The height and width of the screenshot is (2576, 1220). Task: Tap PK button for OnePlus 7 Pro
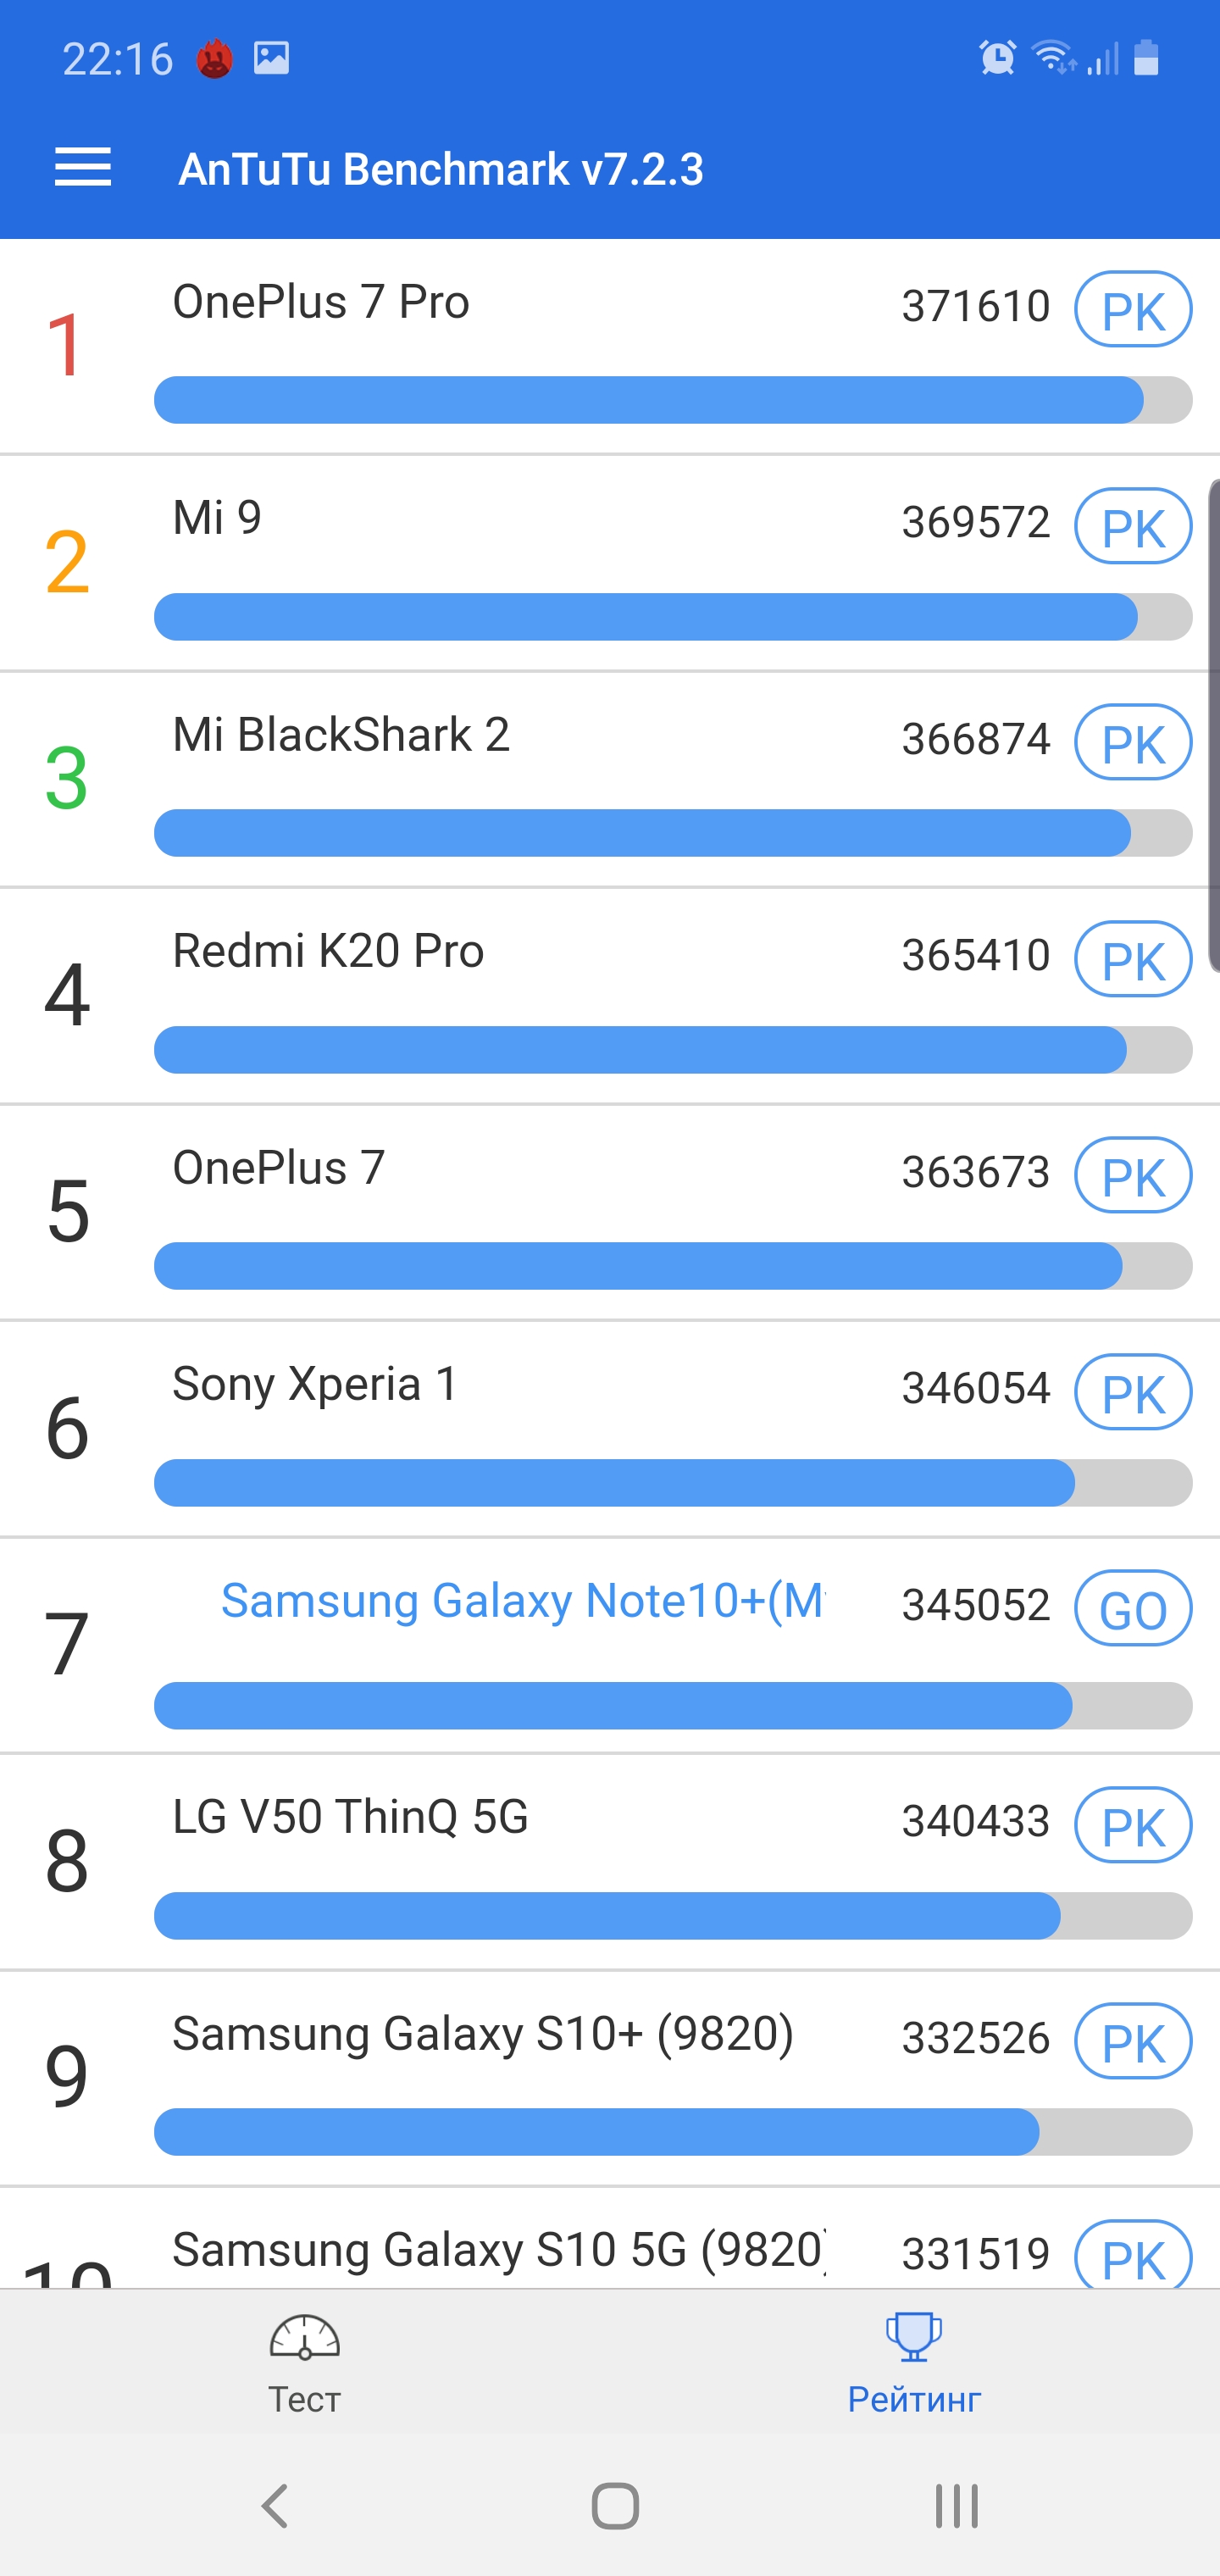[1132, 309]
